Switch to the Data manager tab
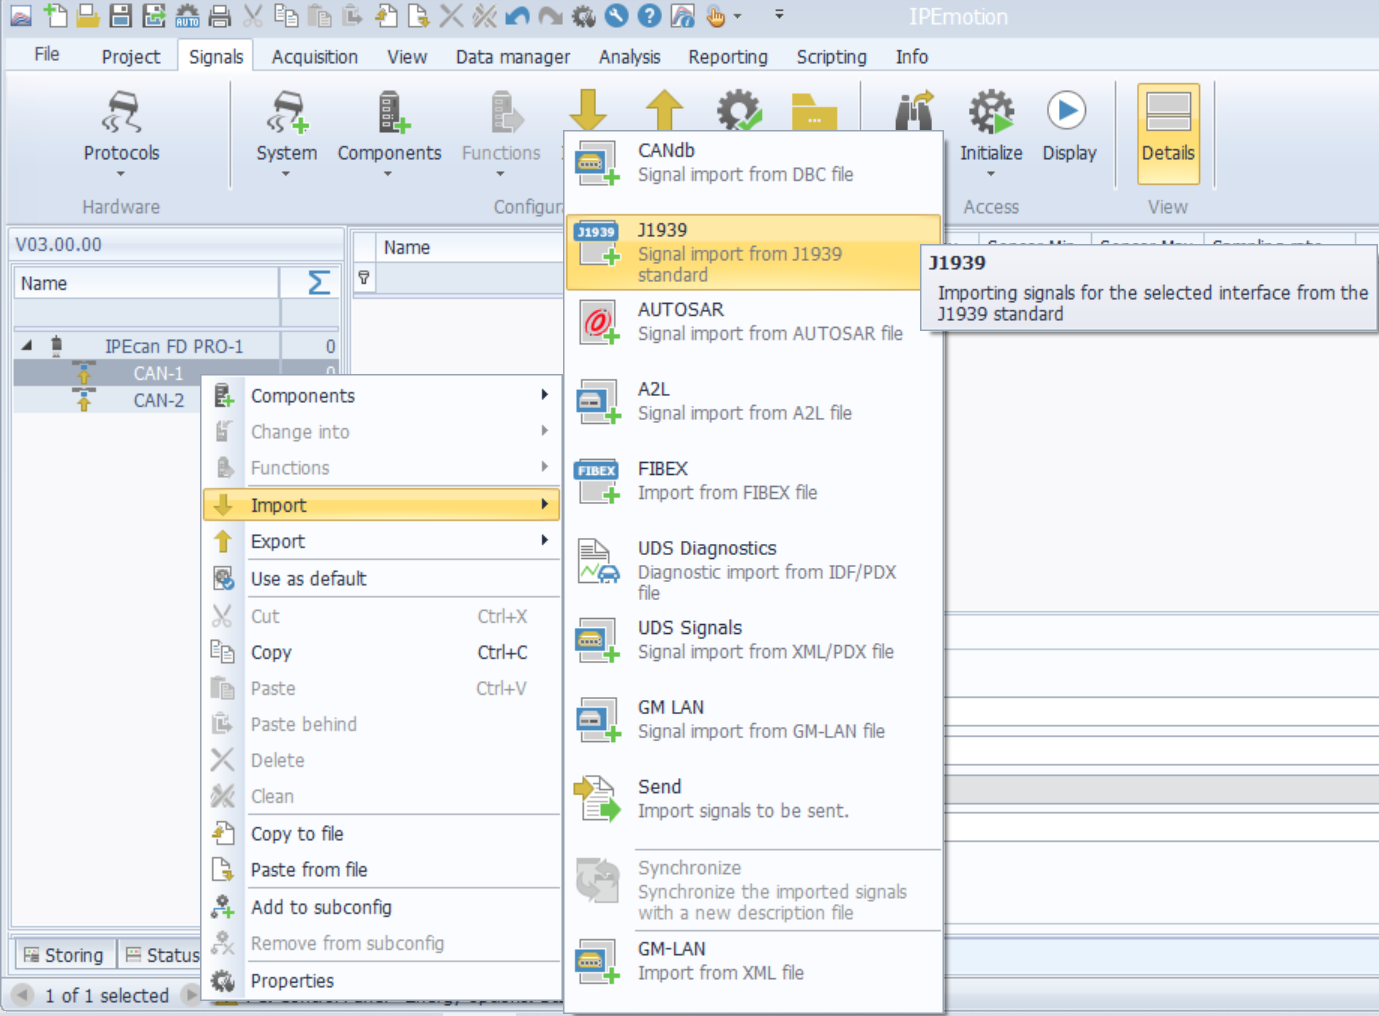Screen dimensions: 1379x1016 [x=513, y=57]
